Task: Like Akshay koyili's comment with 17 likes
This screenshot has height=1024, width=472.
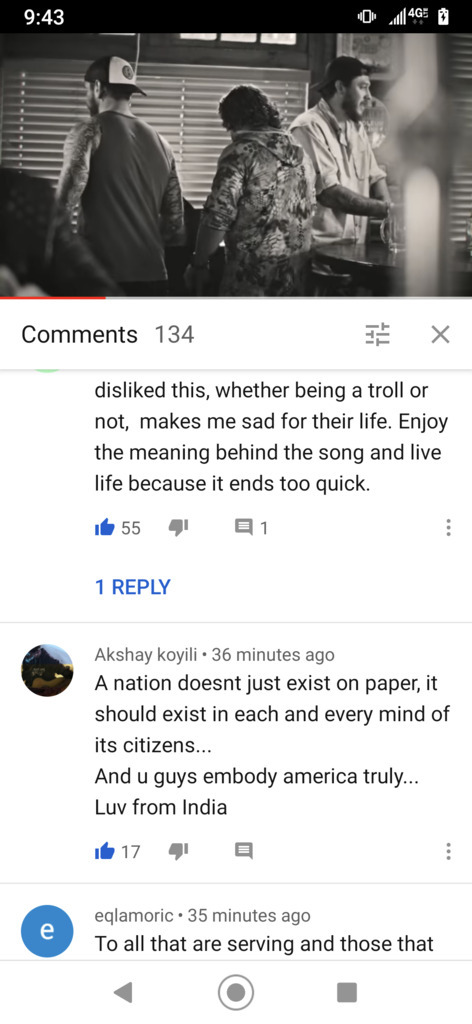Action: point(105,851)
